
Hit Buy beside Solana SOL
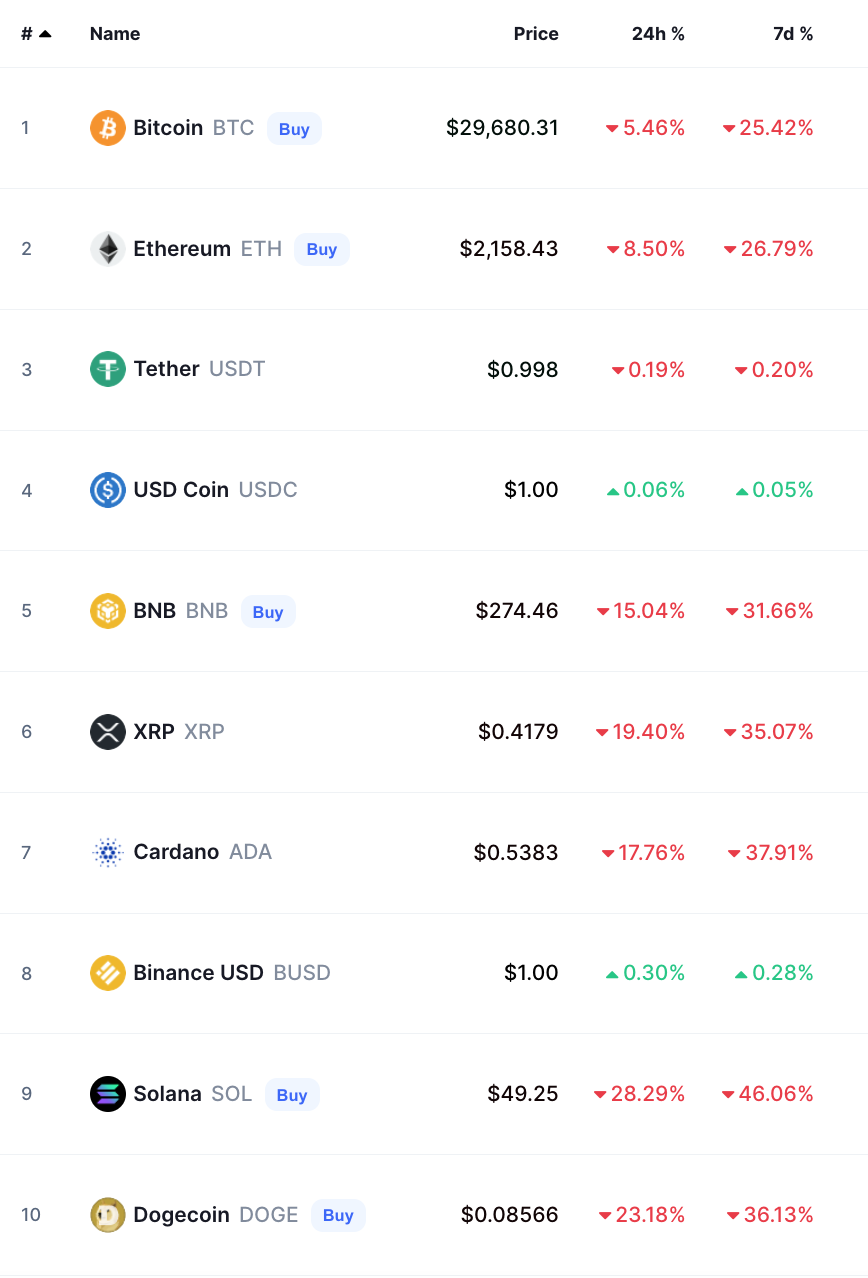[x=292, y=1095]
